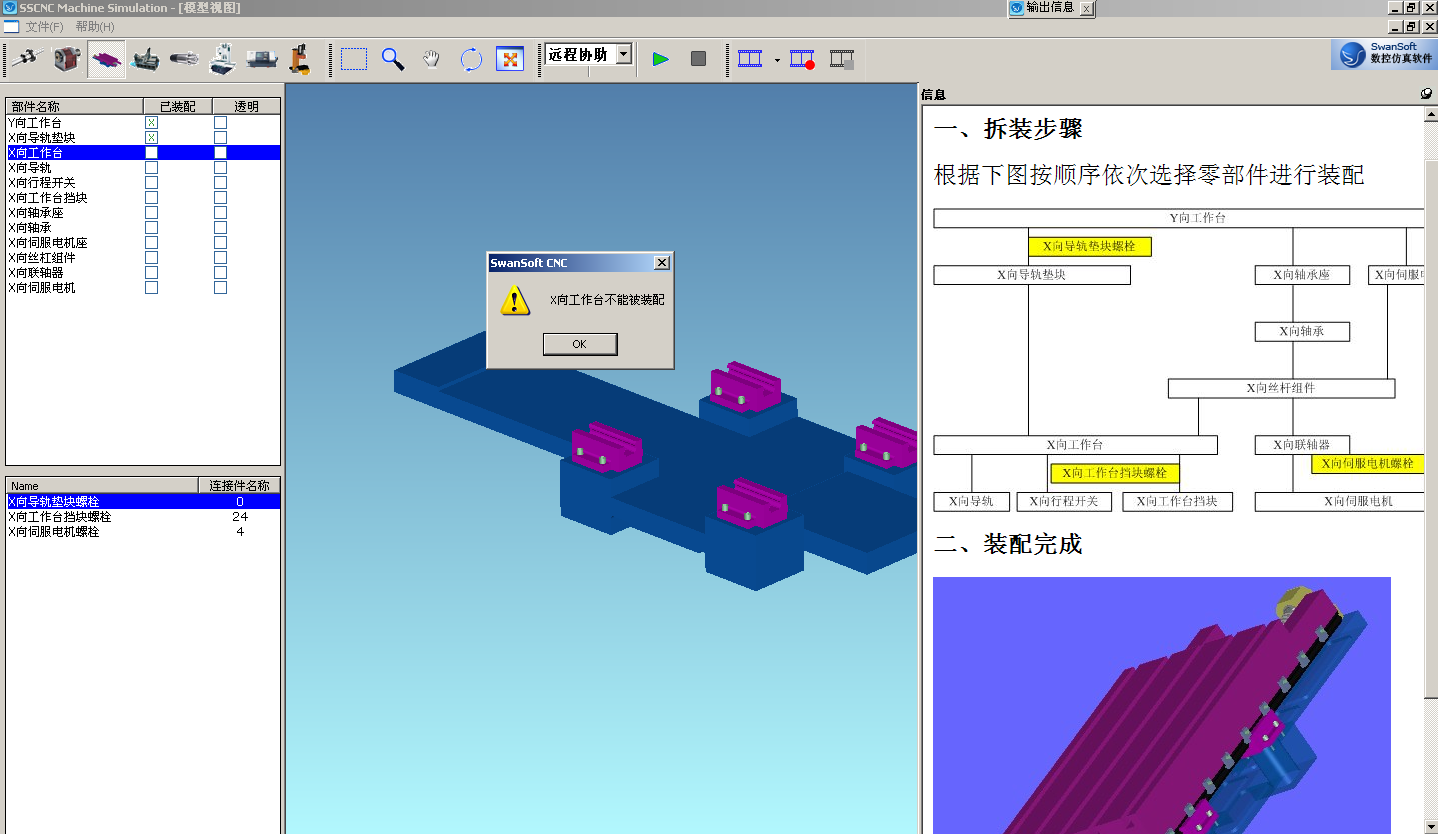Select the CNC lathe machine model icon

coord(263,60)
